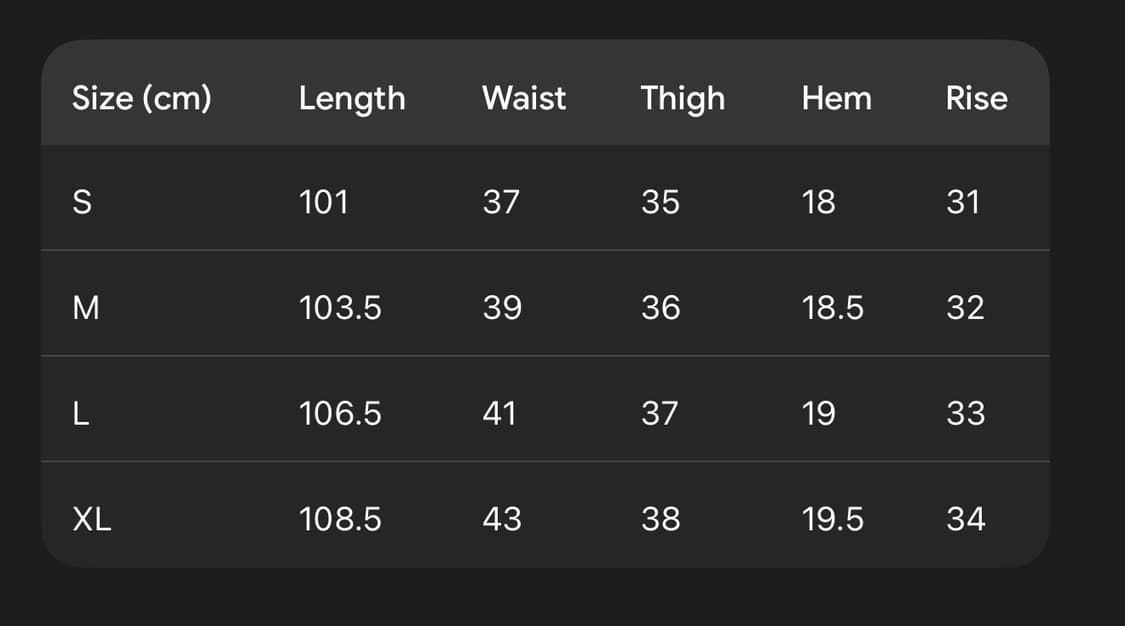
Task: Click the Size (cm) column header
Action: pyautogui.click(x=141, y=98)
